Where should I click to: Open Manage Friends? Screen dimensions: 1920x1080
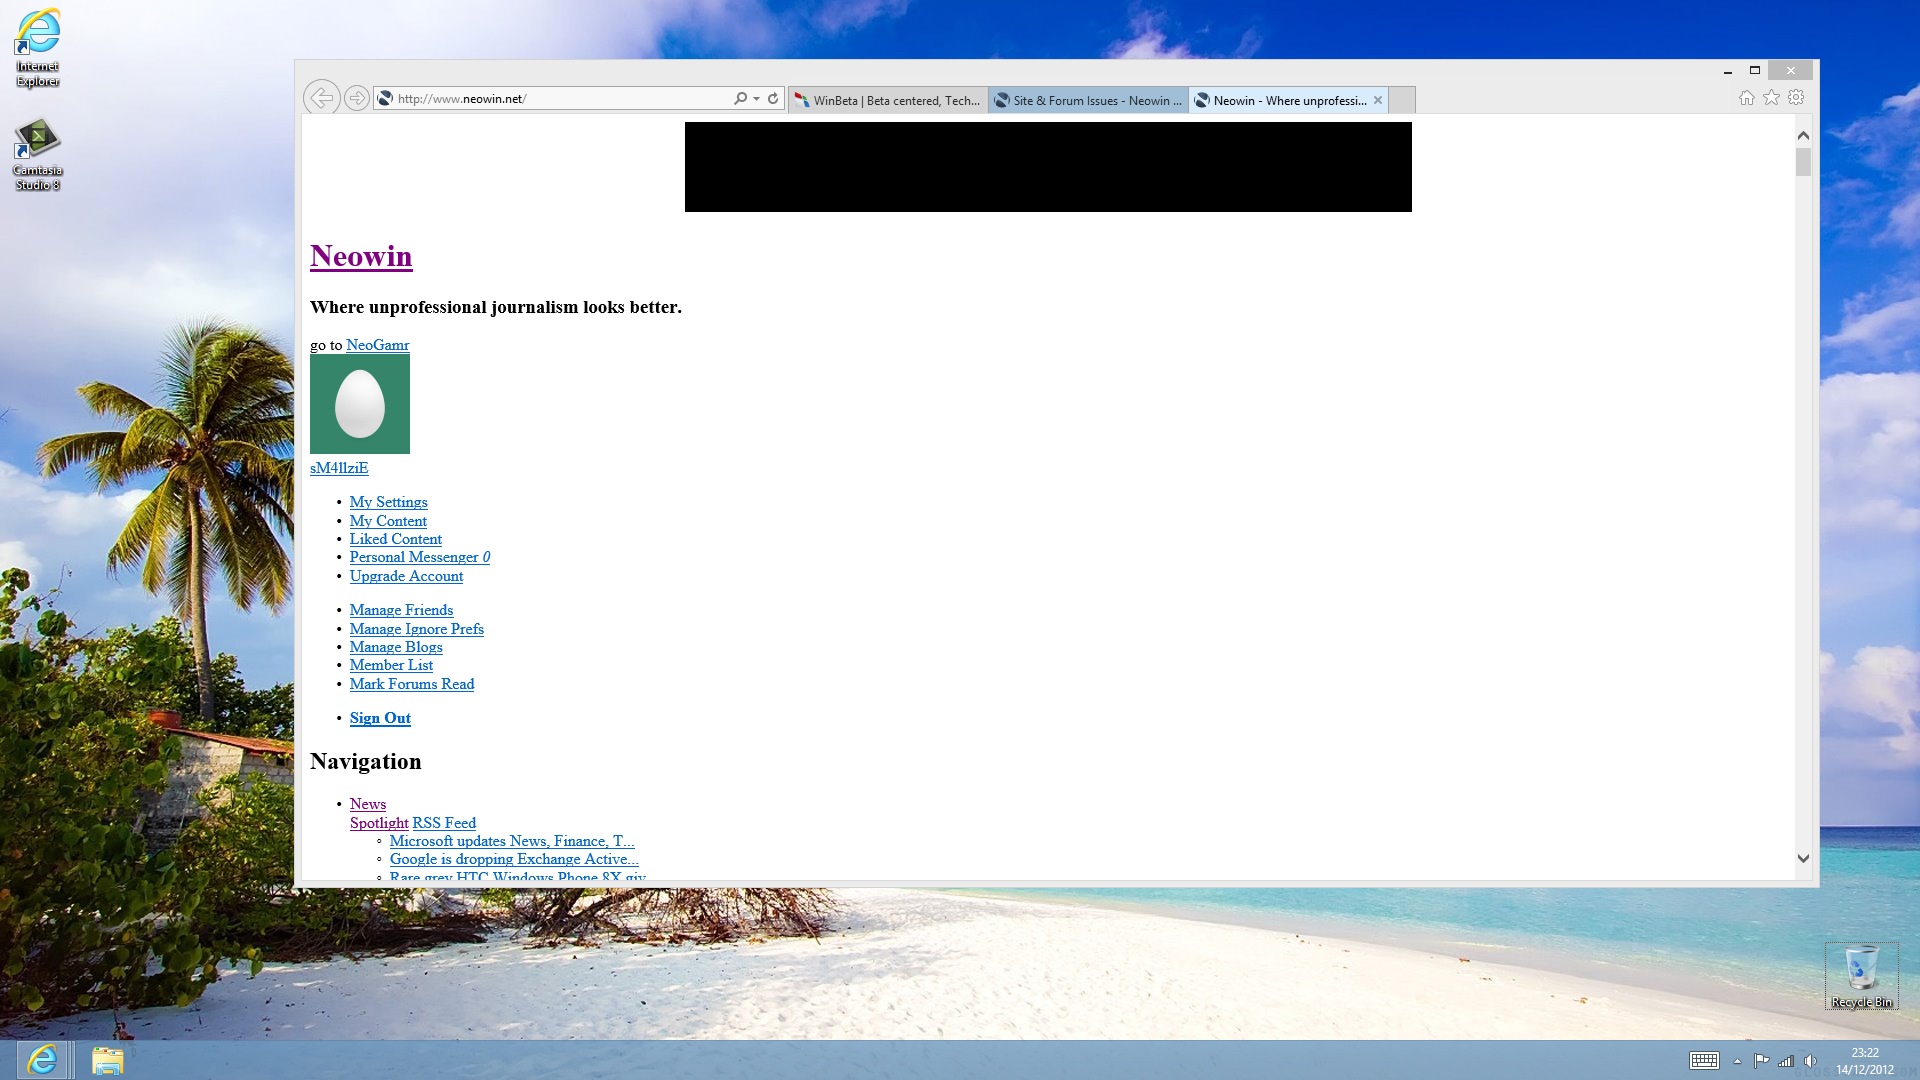(401, 610)
